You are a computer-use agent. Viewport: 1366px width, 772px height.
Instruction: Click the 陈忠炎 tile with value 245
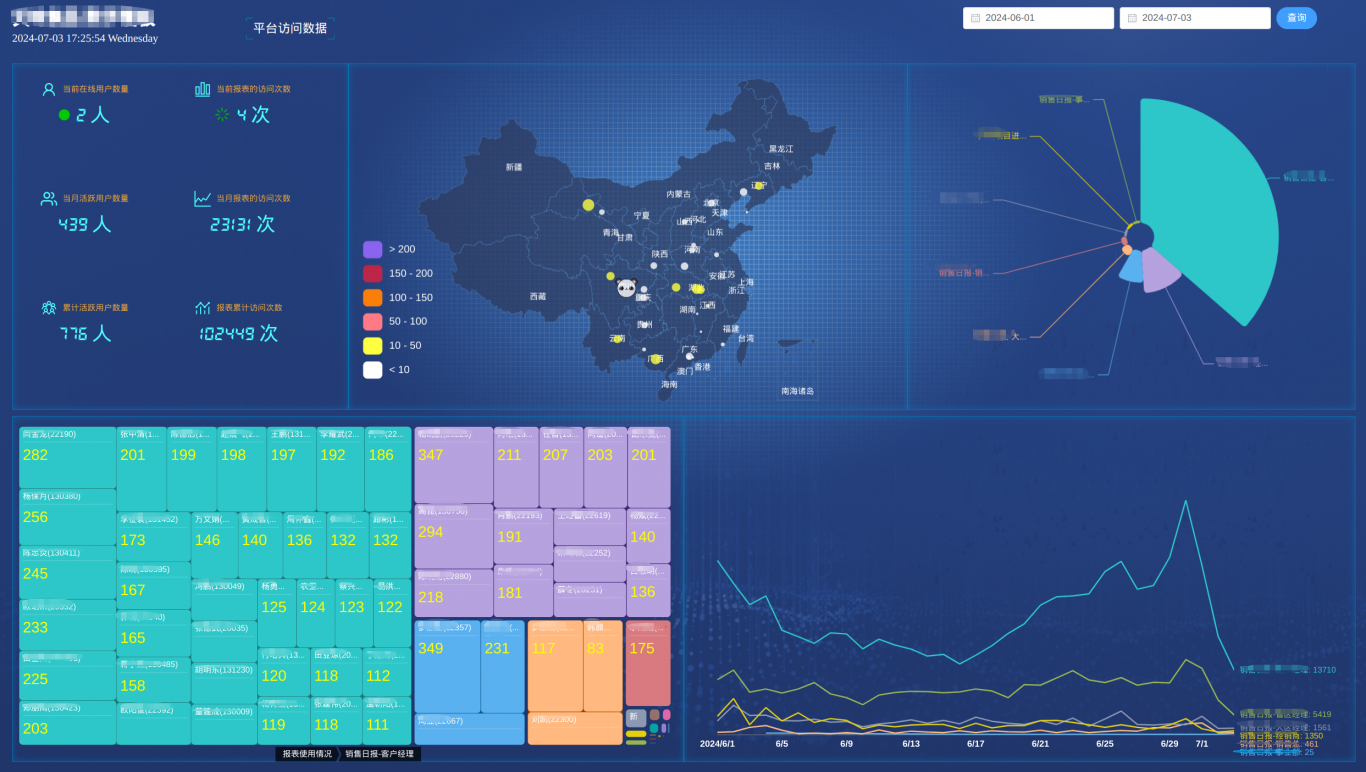(68, 572)
